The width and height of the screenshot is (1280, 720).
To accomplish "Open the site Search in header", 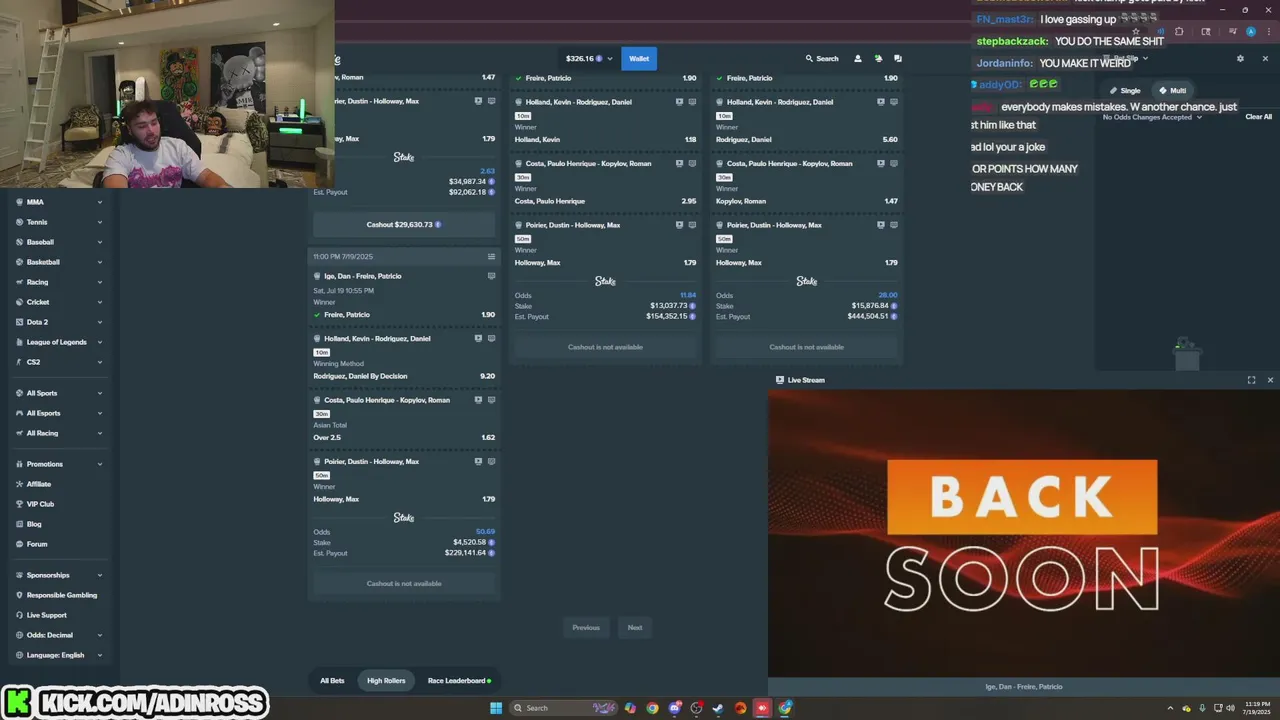I will tap(822, 59).
